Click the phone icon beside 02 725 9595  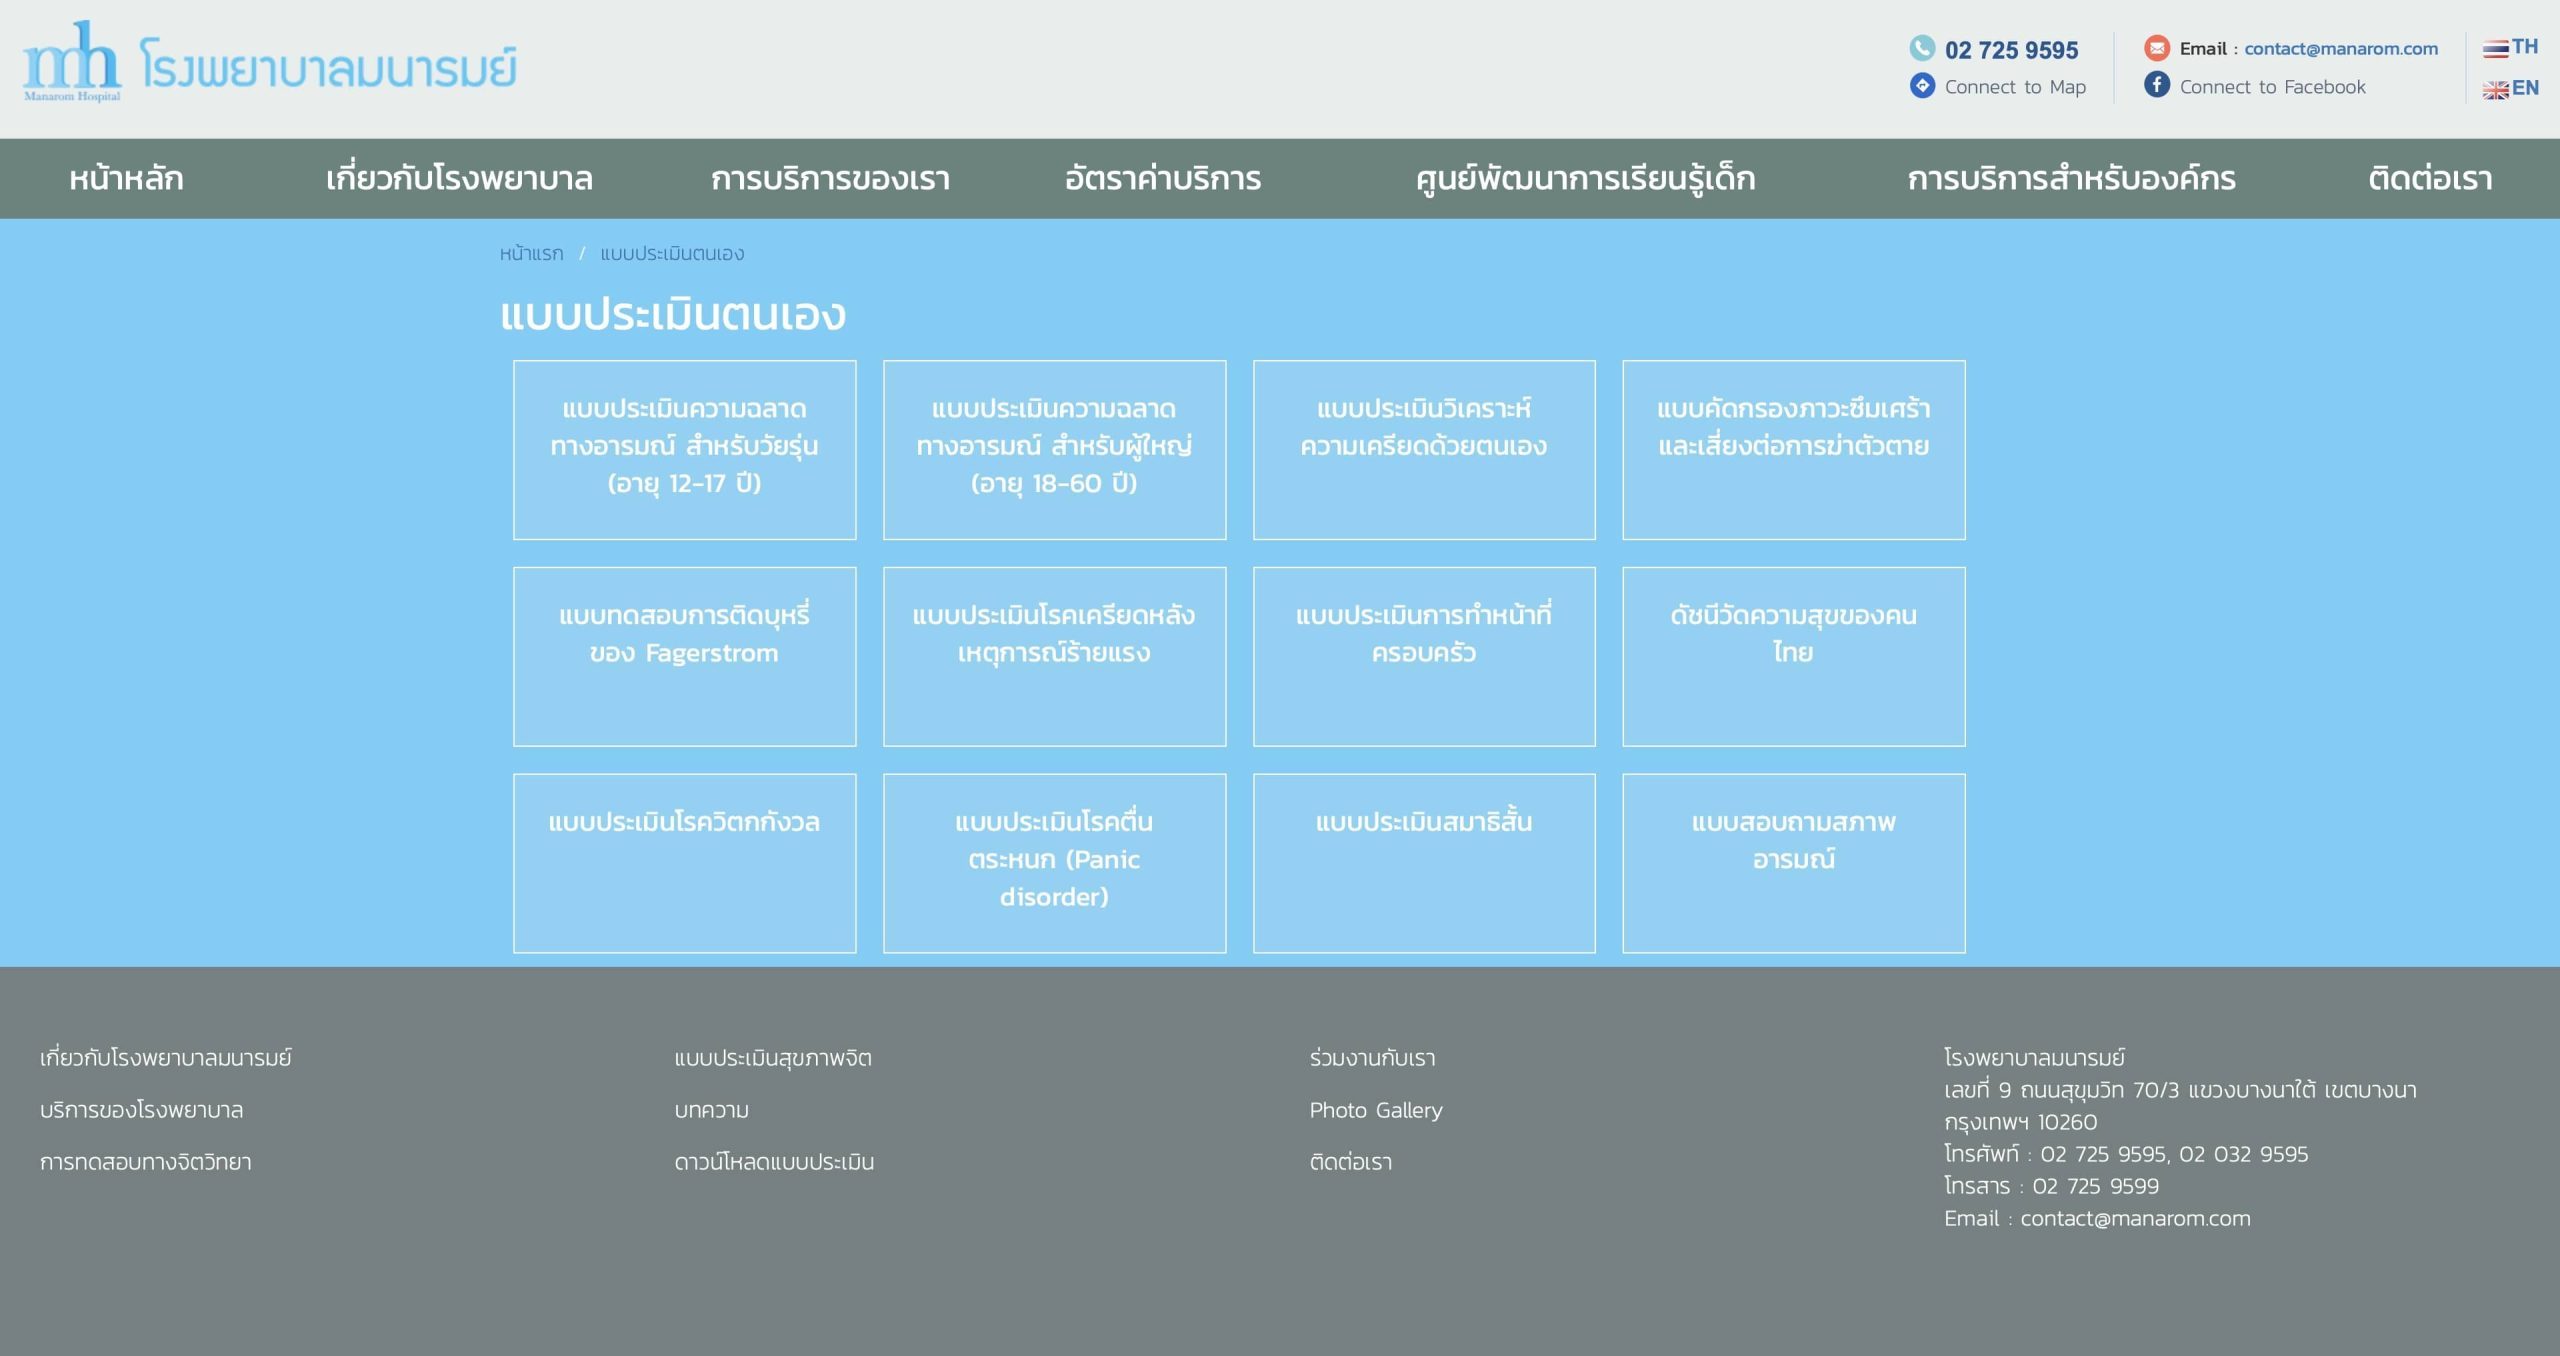tap(1922, 48)
